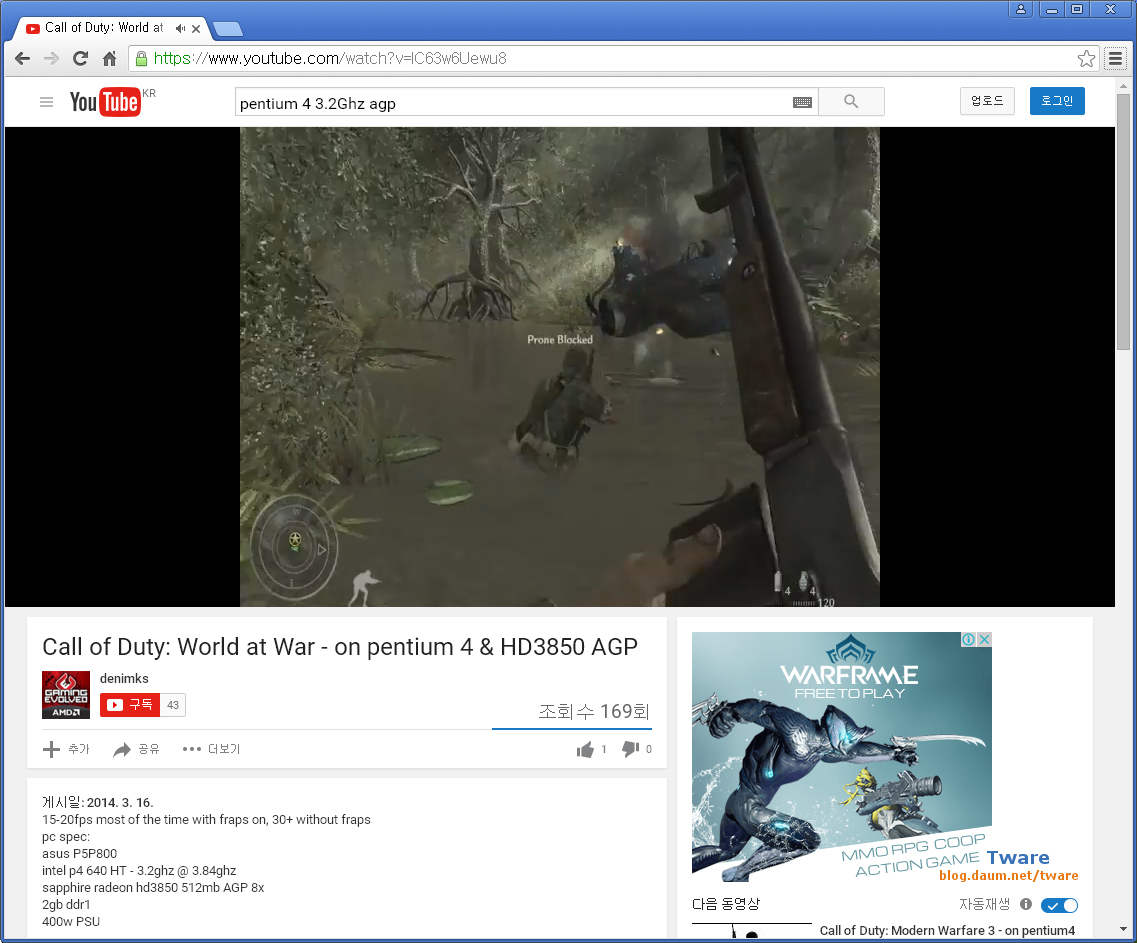Open the denimks channel link
1137x943 pixels.
tap(124, 678)
